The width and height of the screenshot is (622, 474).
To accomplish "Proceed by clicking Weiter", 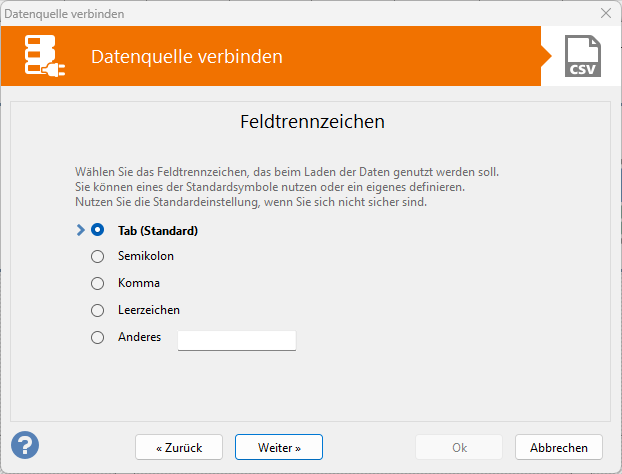I will (279, 447).
